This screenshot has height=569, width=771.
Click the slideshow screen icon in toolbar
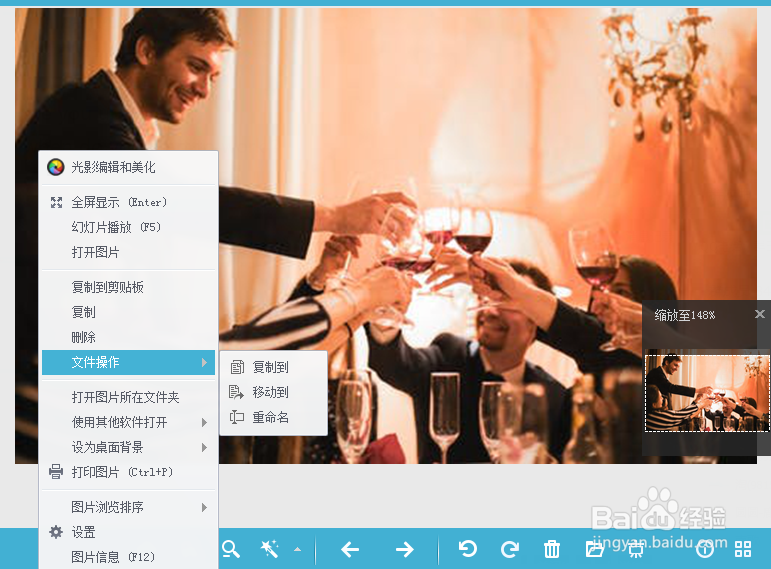pyautogui.click(x=636, y=550)
